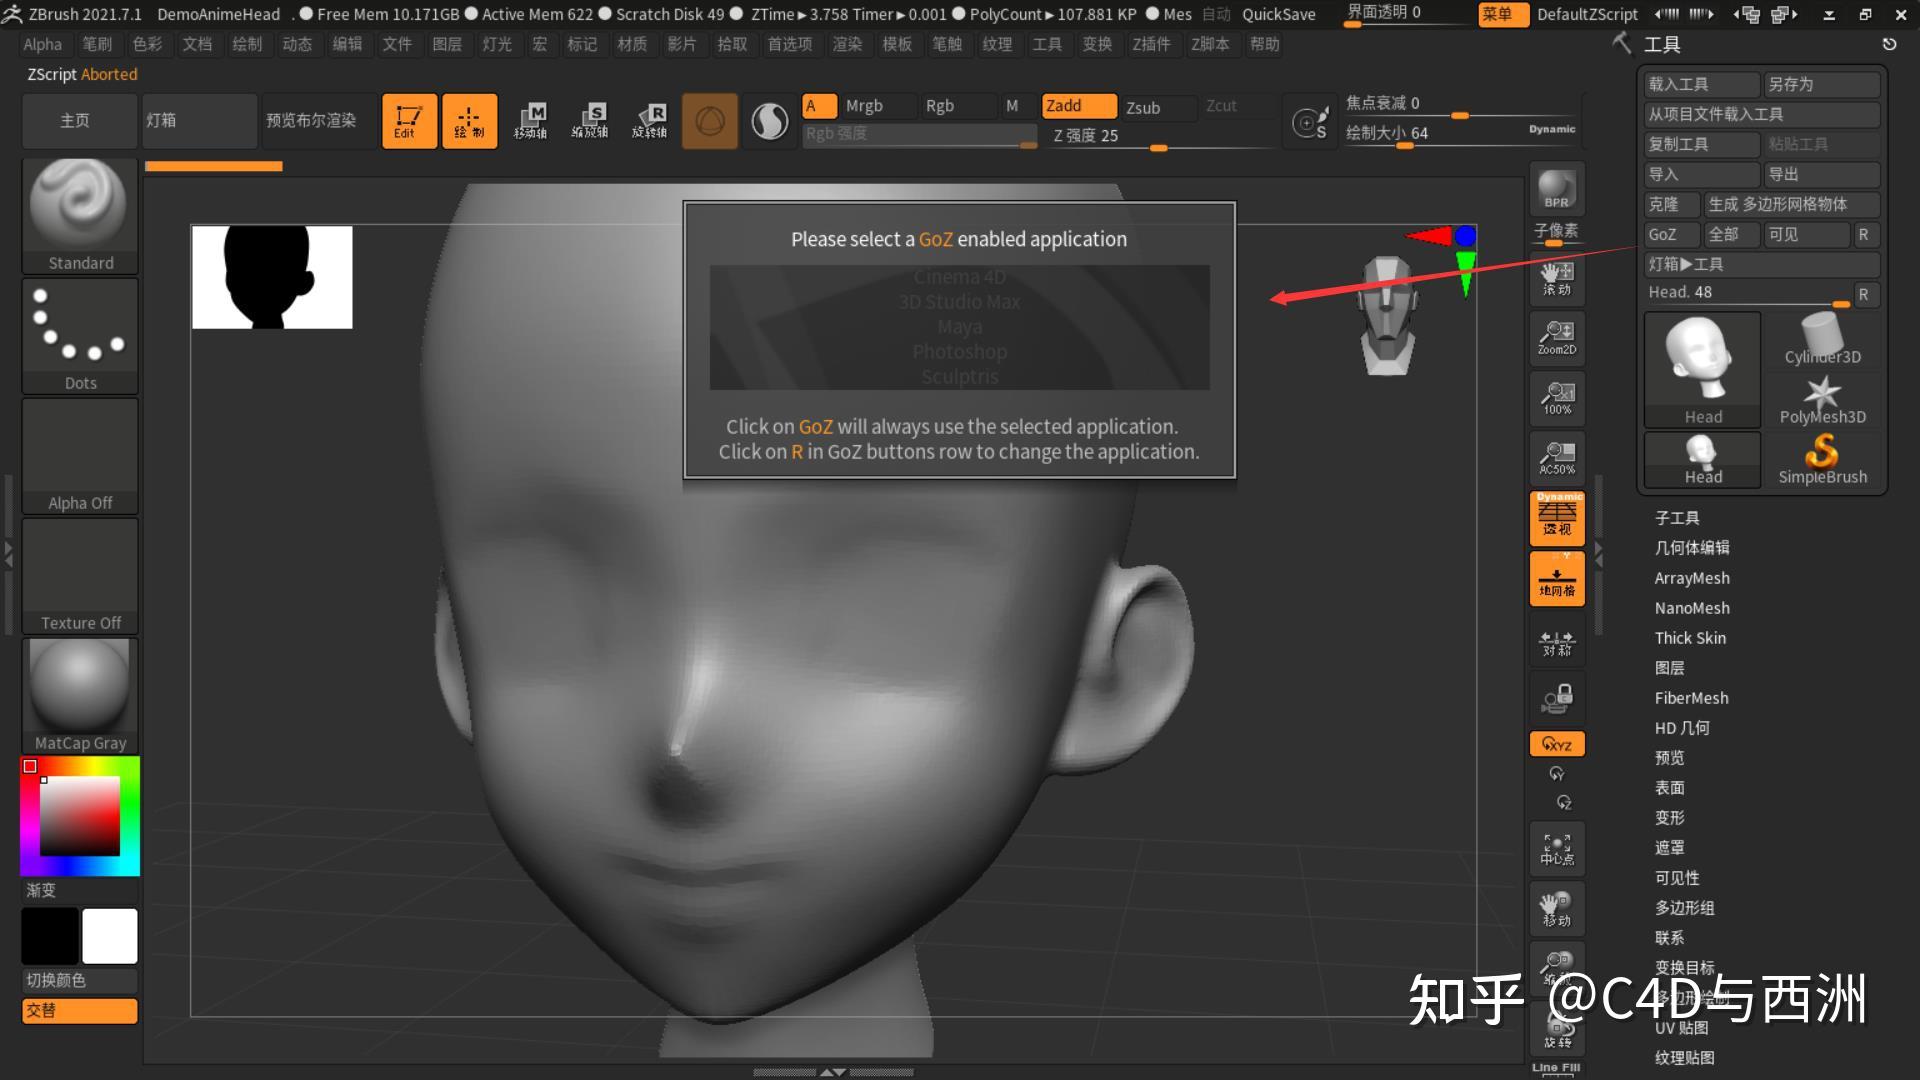Toggle the perspective view button
Image resolution: width=1920 pixels, height=1080 pixels.
click(1556, 517)
